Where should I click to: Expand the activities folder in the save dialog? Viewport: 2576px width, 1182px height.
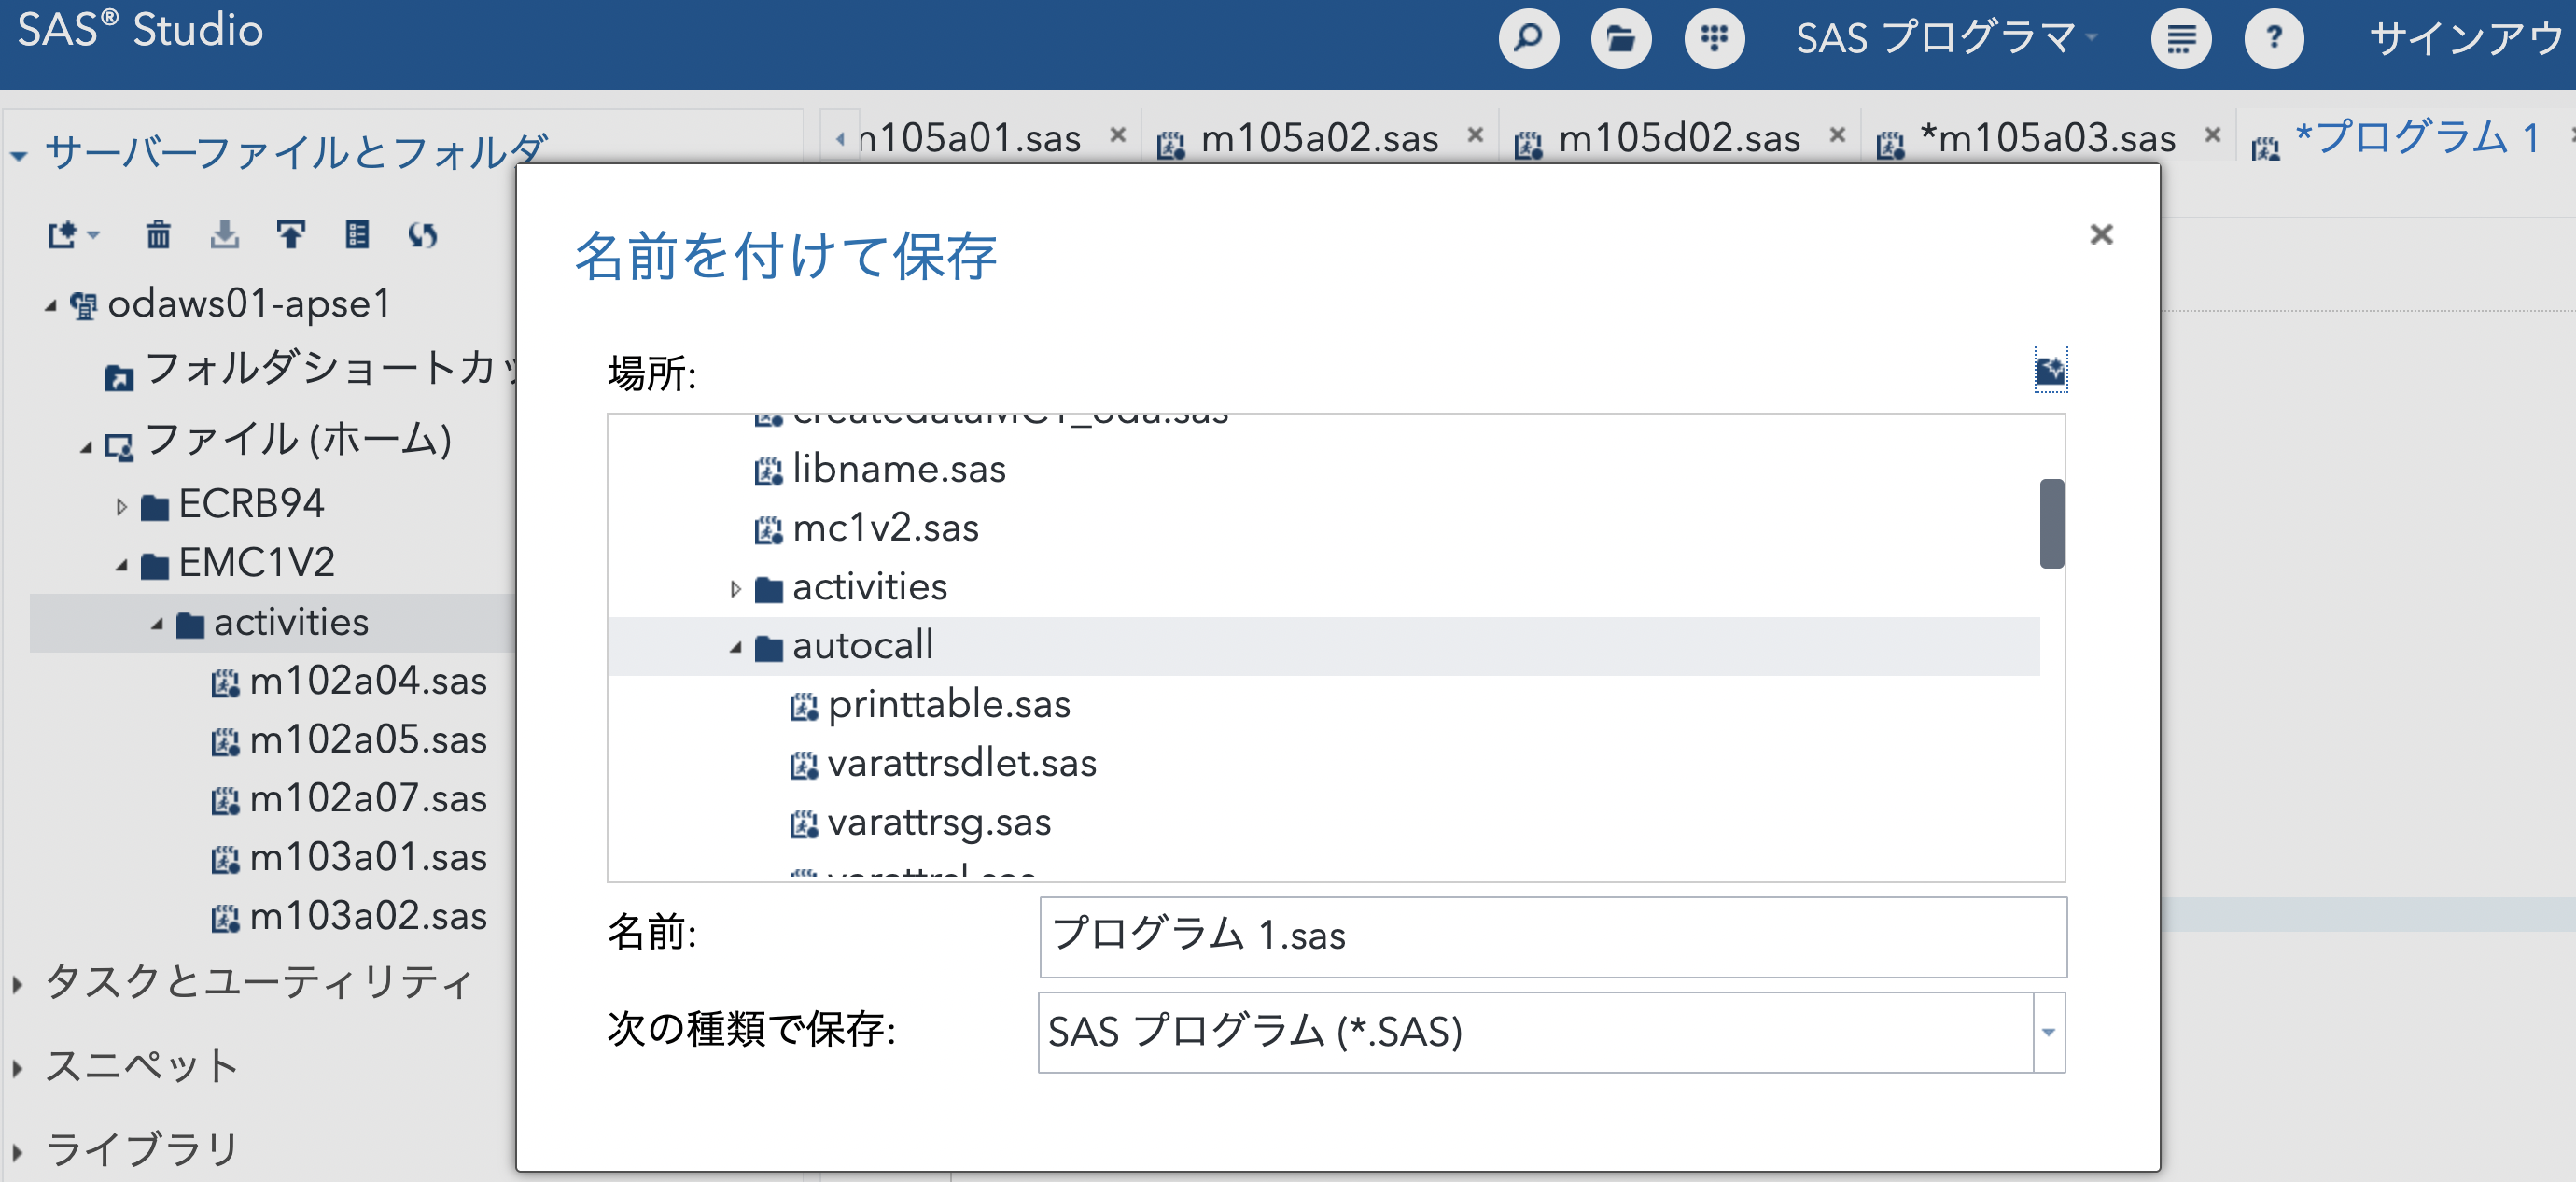[737, 588]
